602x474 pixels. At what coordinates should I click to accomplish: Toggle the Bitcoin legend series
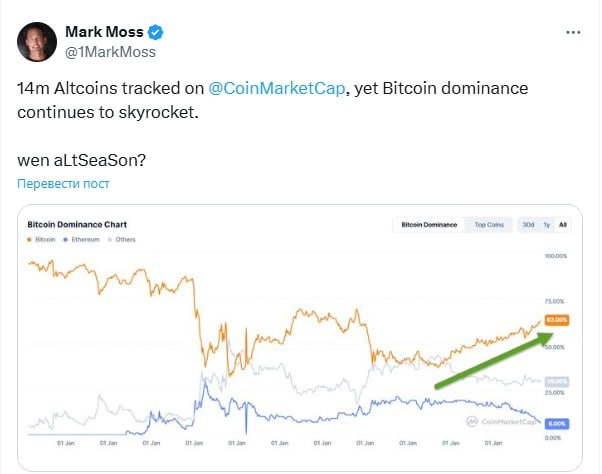pyautogui.click(x=44, y=240)
